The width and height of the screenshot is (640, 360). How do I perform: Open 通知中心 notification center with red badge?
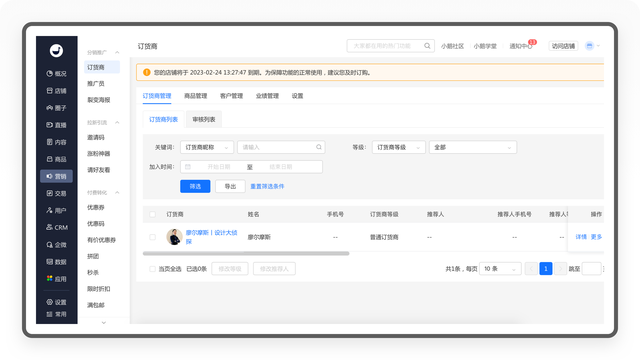point(522,46)
